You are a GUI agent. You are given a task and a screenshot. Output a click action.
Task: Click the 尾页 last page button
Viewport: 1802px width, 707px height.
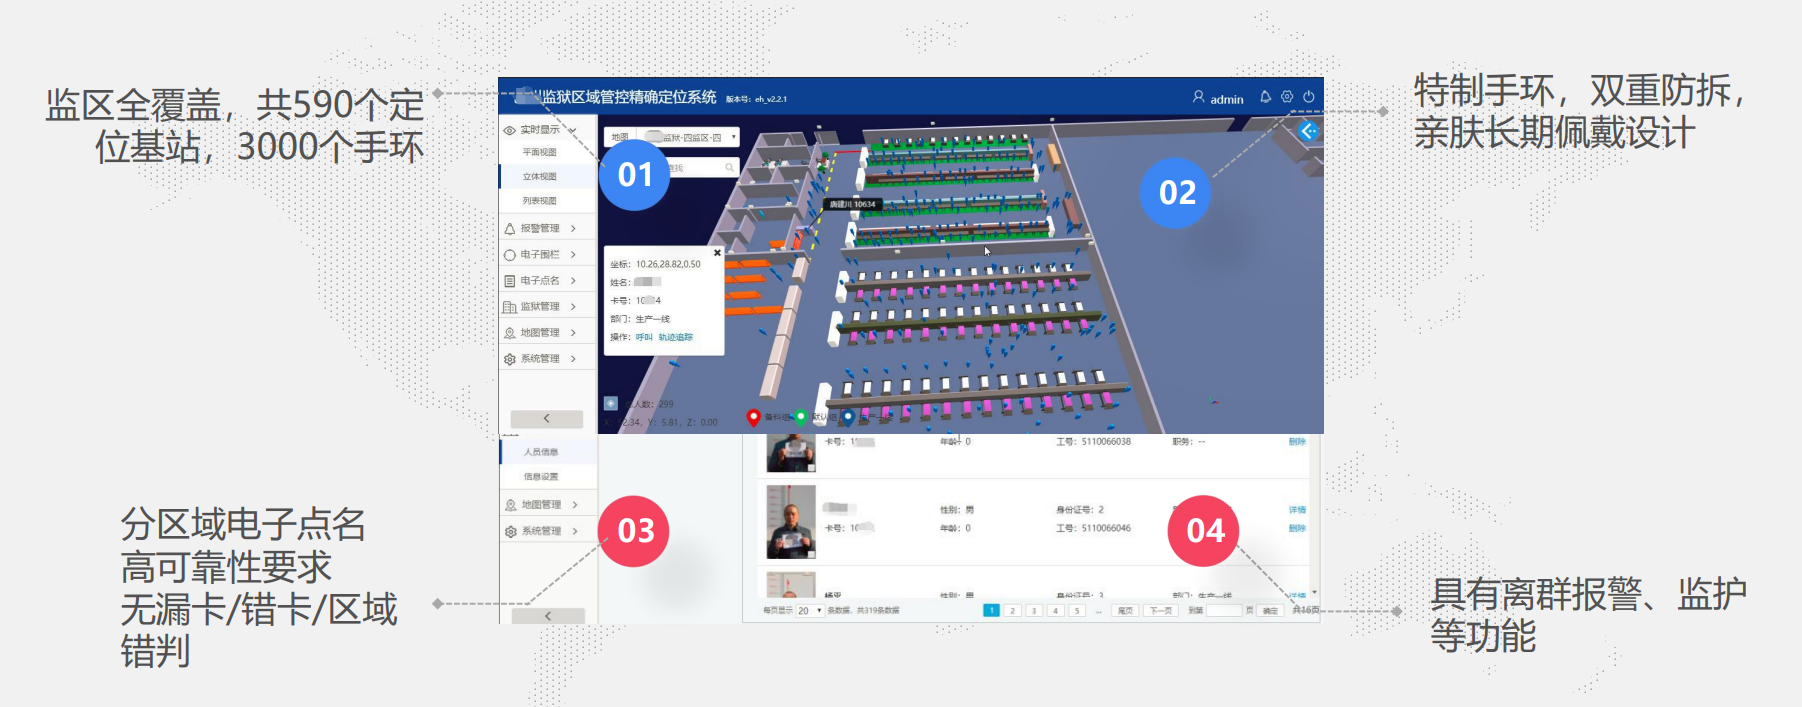click(x=1125, y=610)
